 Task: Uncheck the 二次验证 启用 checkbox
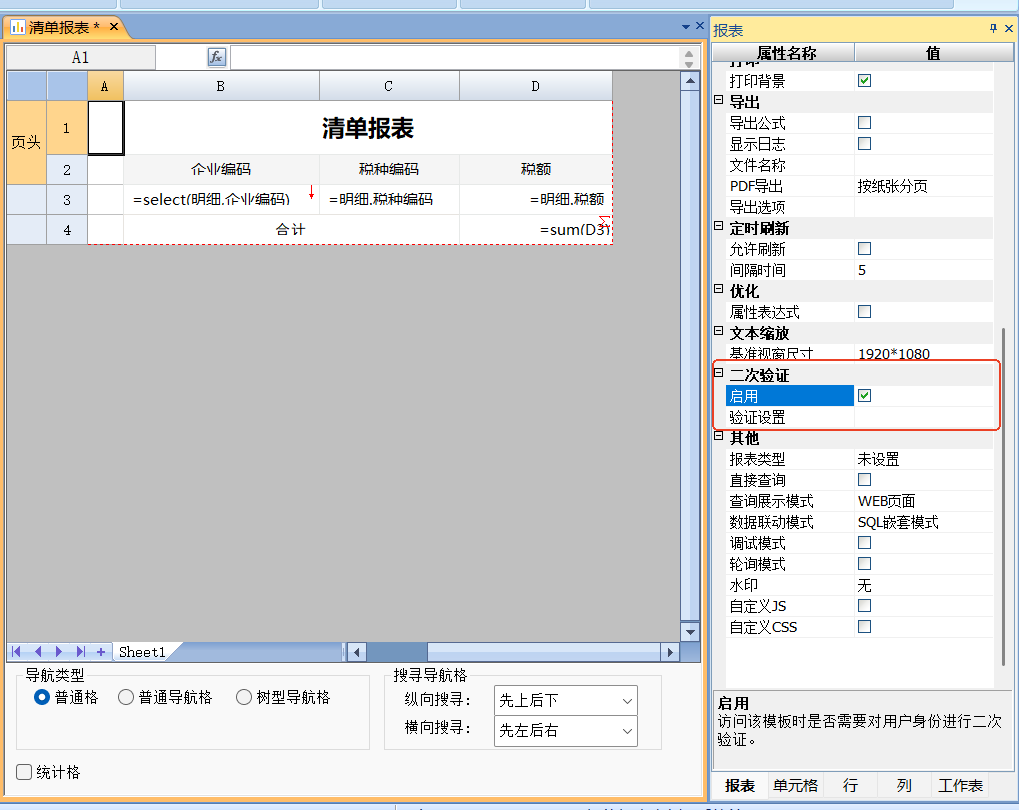point(865,396)
